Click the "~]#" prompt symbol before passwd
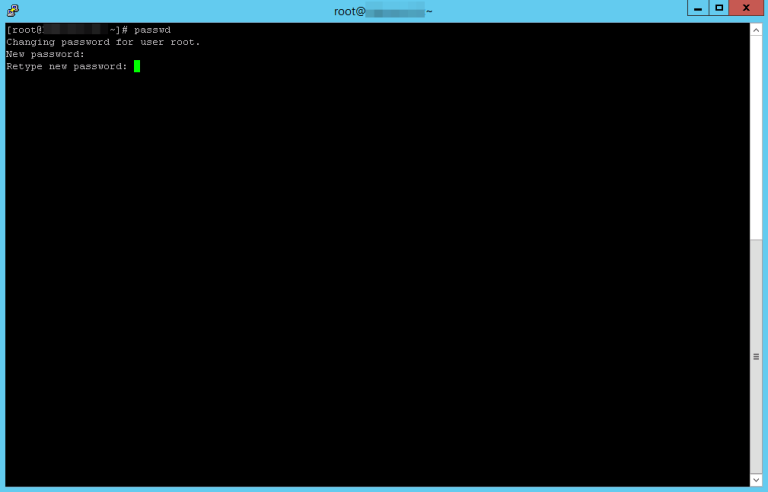Viewport: 768px width, 492px height. coord(119,30)
